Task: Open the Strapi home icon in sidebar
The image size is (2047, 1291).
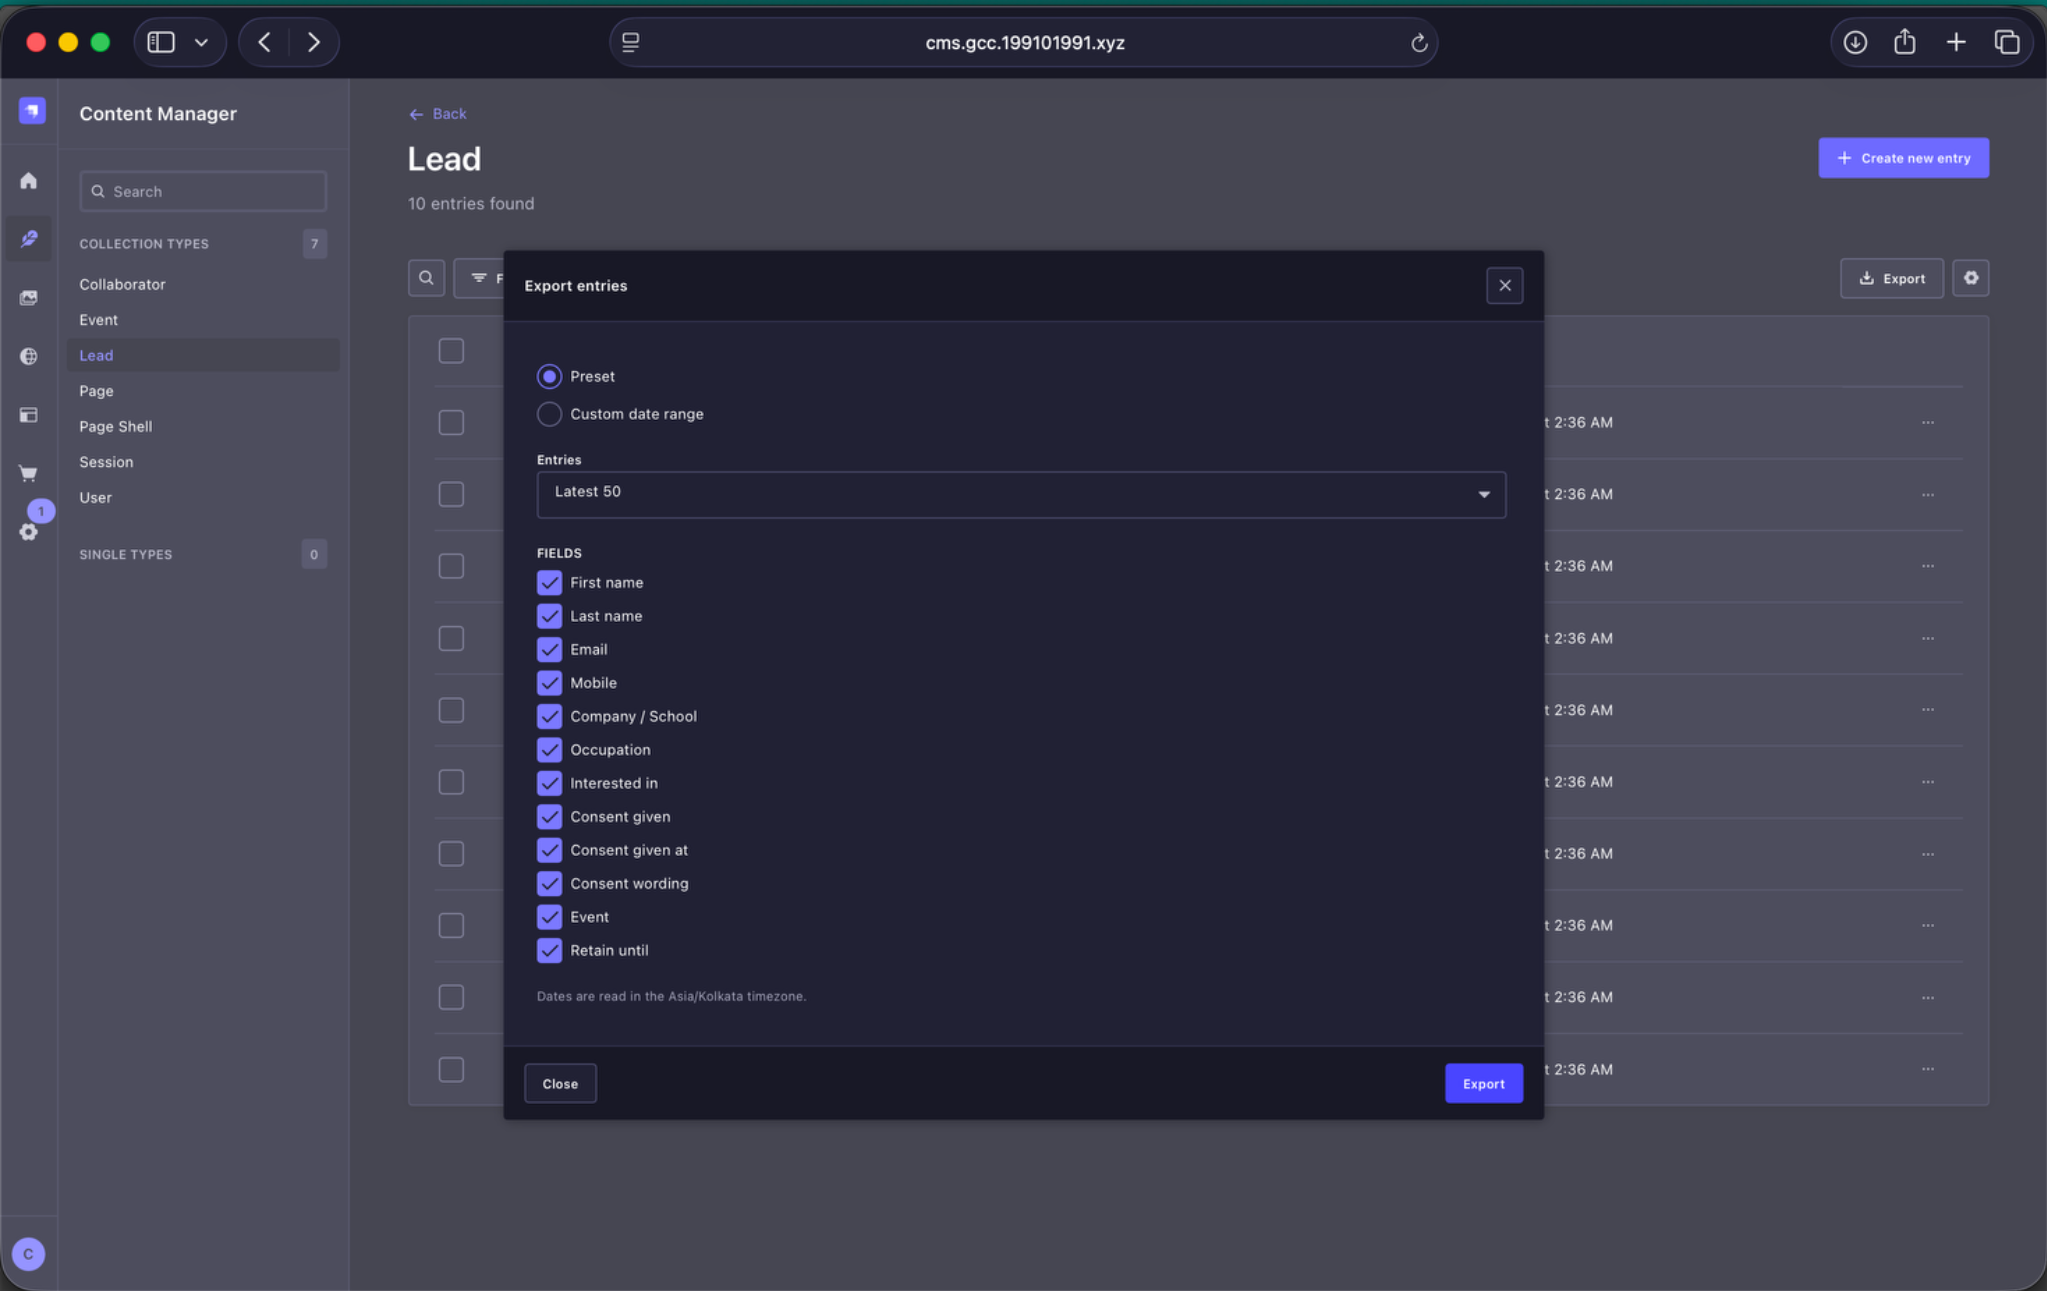Action: [x=29, y=181]
